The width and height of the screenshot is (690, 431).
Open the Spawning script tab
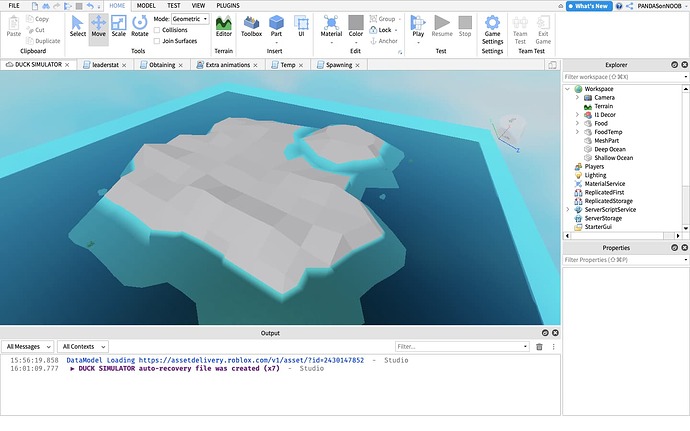[338, 65]
